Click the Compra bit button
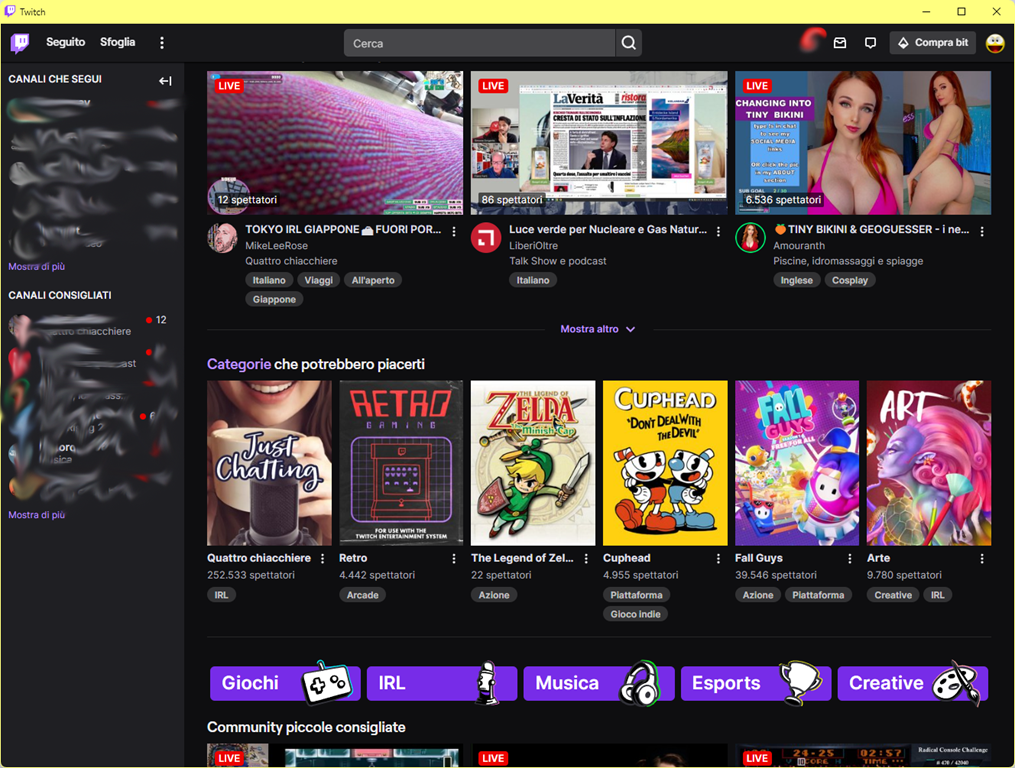This screenshot has width=1015, height=768. (933, 43)
